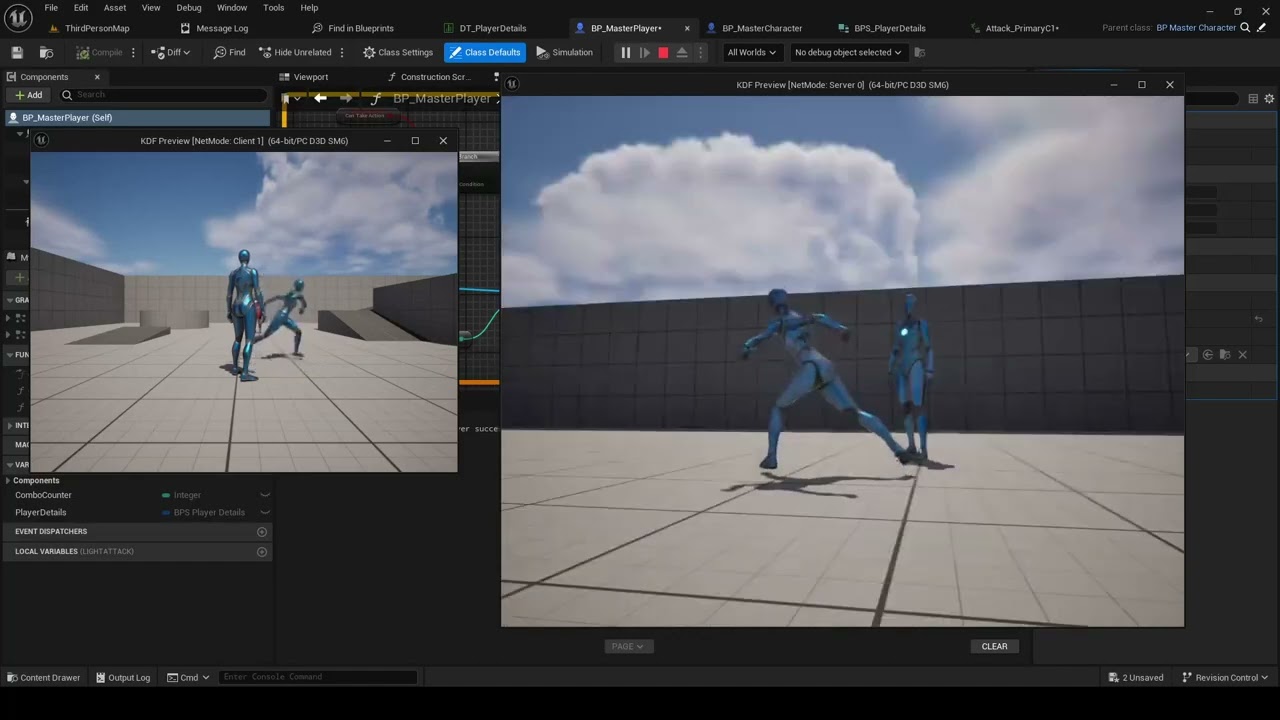Screen dimensions: 1280x720
Task: Click the pencil edit icon beside parent class
Action: tap(1261, 28)
